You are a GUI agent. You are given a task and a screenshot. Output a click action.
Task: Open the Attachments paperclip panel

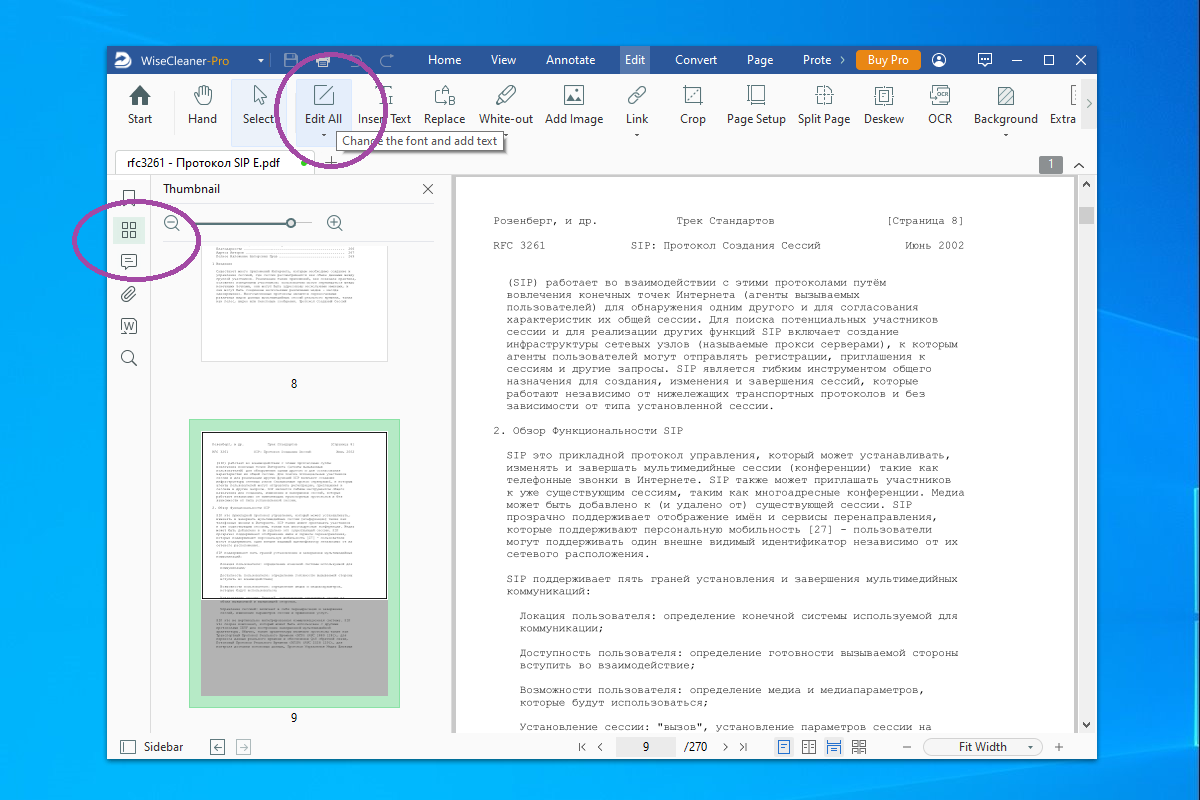point(129,294)
